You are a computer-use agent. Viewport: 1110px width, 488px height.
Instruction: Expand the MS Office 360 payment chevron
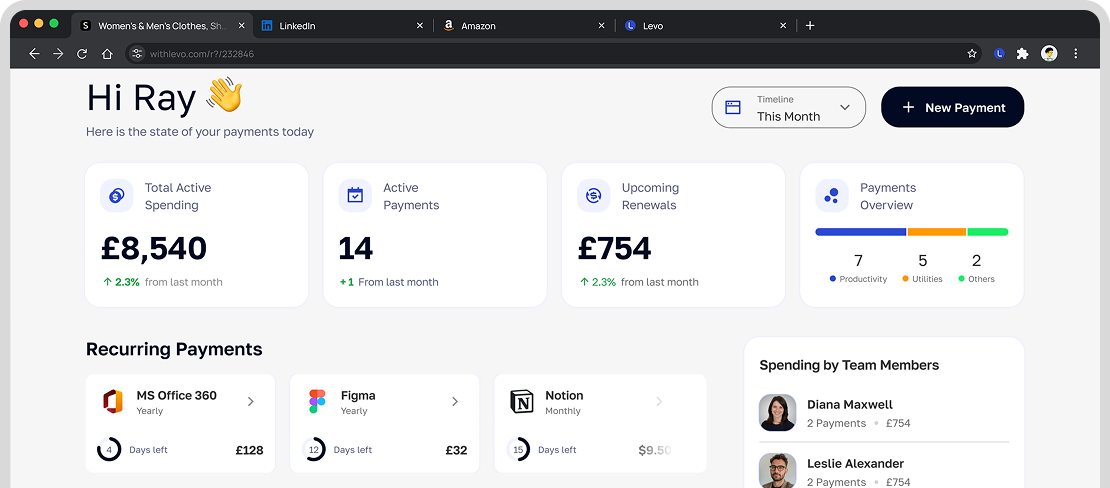(x=251, y=402)
